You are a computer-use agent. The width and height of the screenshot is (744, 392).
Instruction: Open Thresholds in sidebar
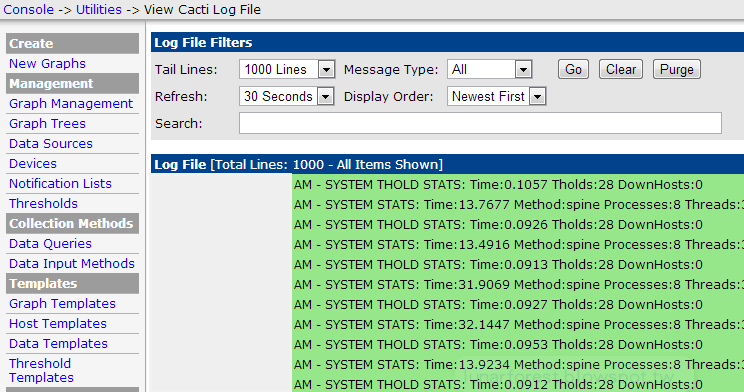click(43, 203)
